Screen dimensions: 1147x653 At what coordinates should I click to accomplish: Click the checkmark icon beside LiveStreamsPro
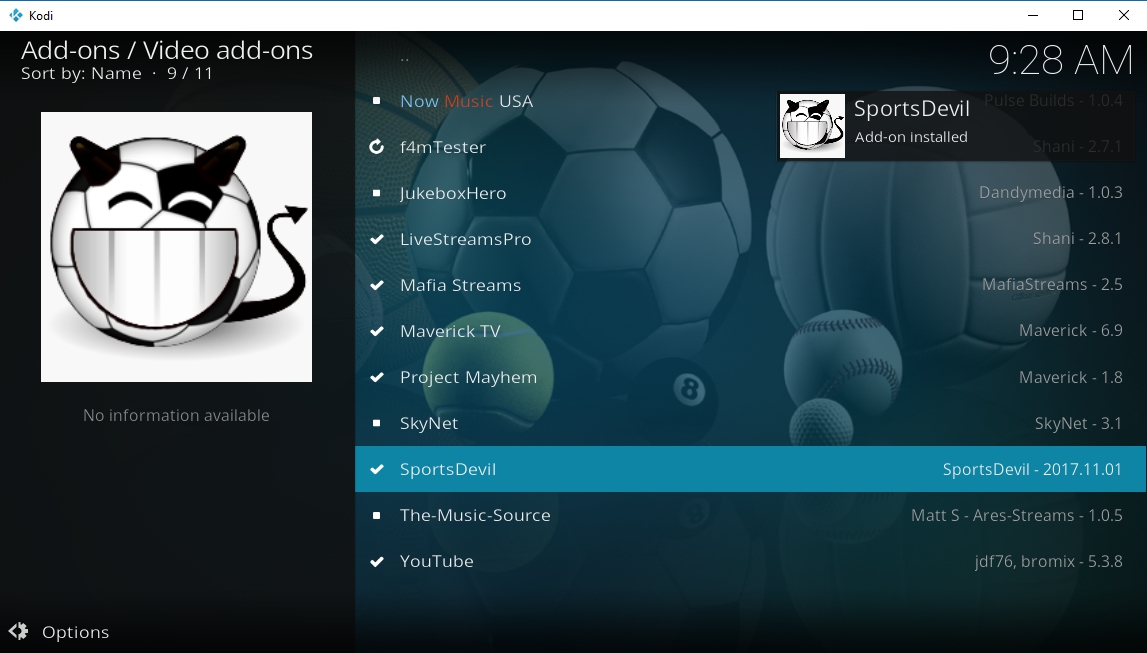tap(377, 239)
